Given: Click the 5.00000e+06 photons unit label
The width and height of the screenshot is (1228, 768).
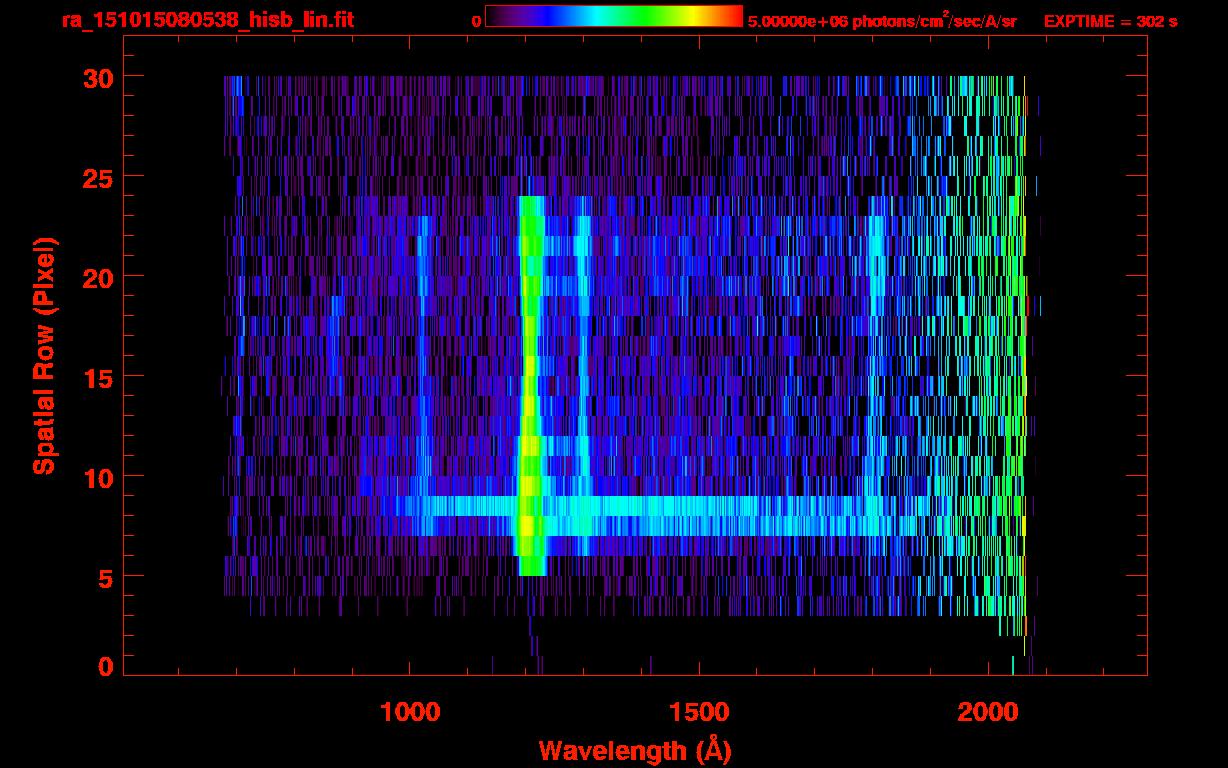Looking at the screenshot, I should tap(881, 21).
